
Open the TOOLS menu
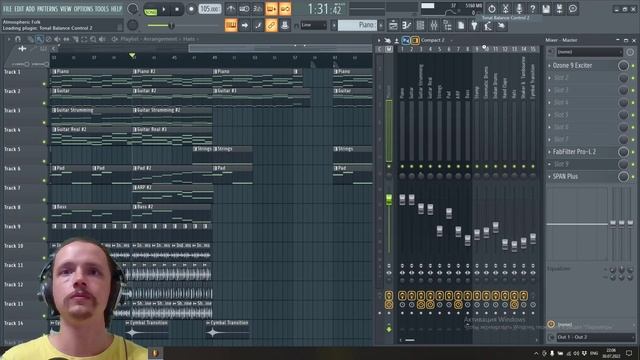click(x=102, y=9)
